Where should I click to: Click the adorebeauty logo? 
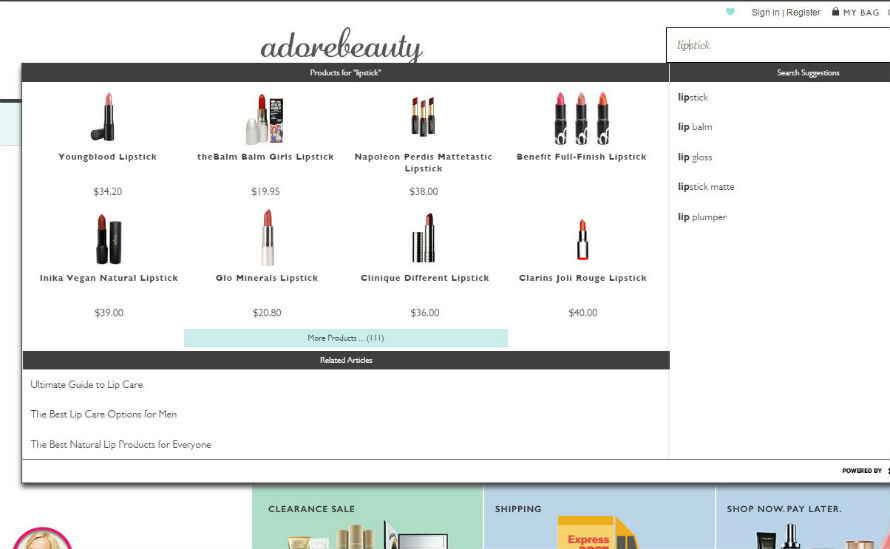tap(341, 46)
